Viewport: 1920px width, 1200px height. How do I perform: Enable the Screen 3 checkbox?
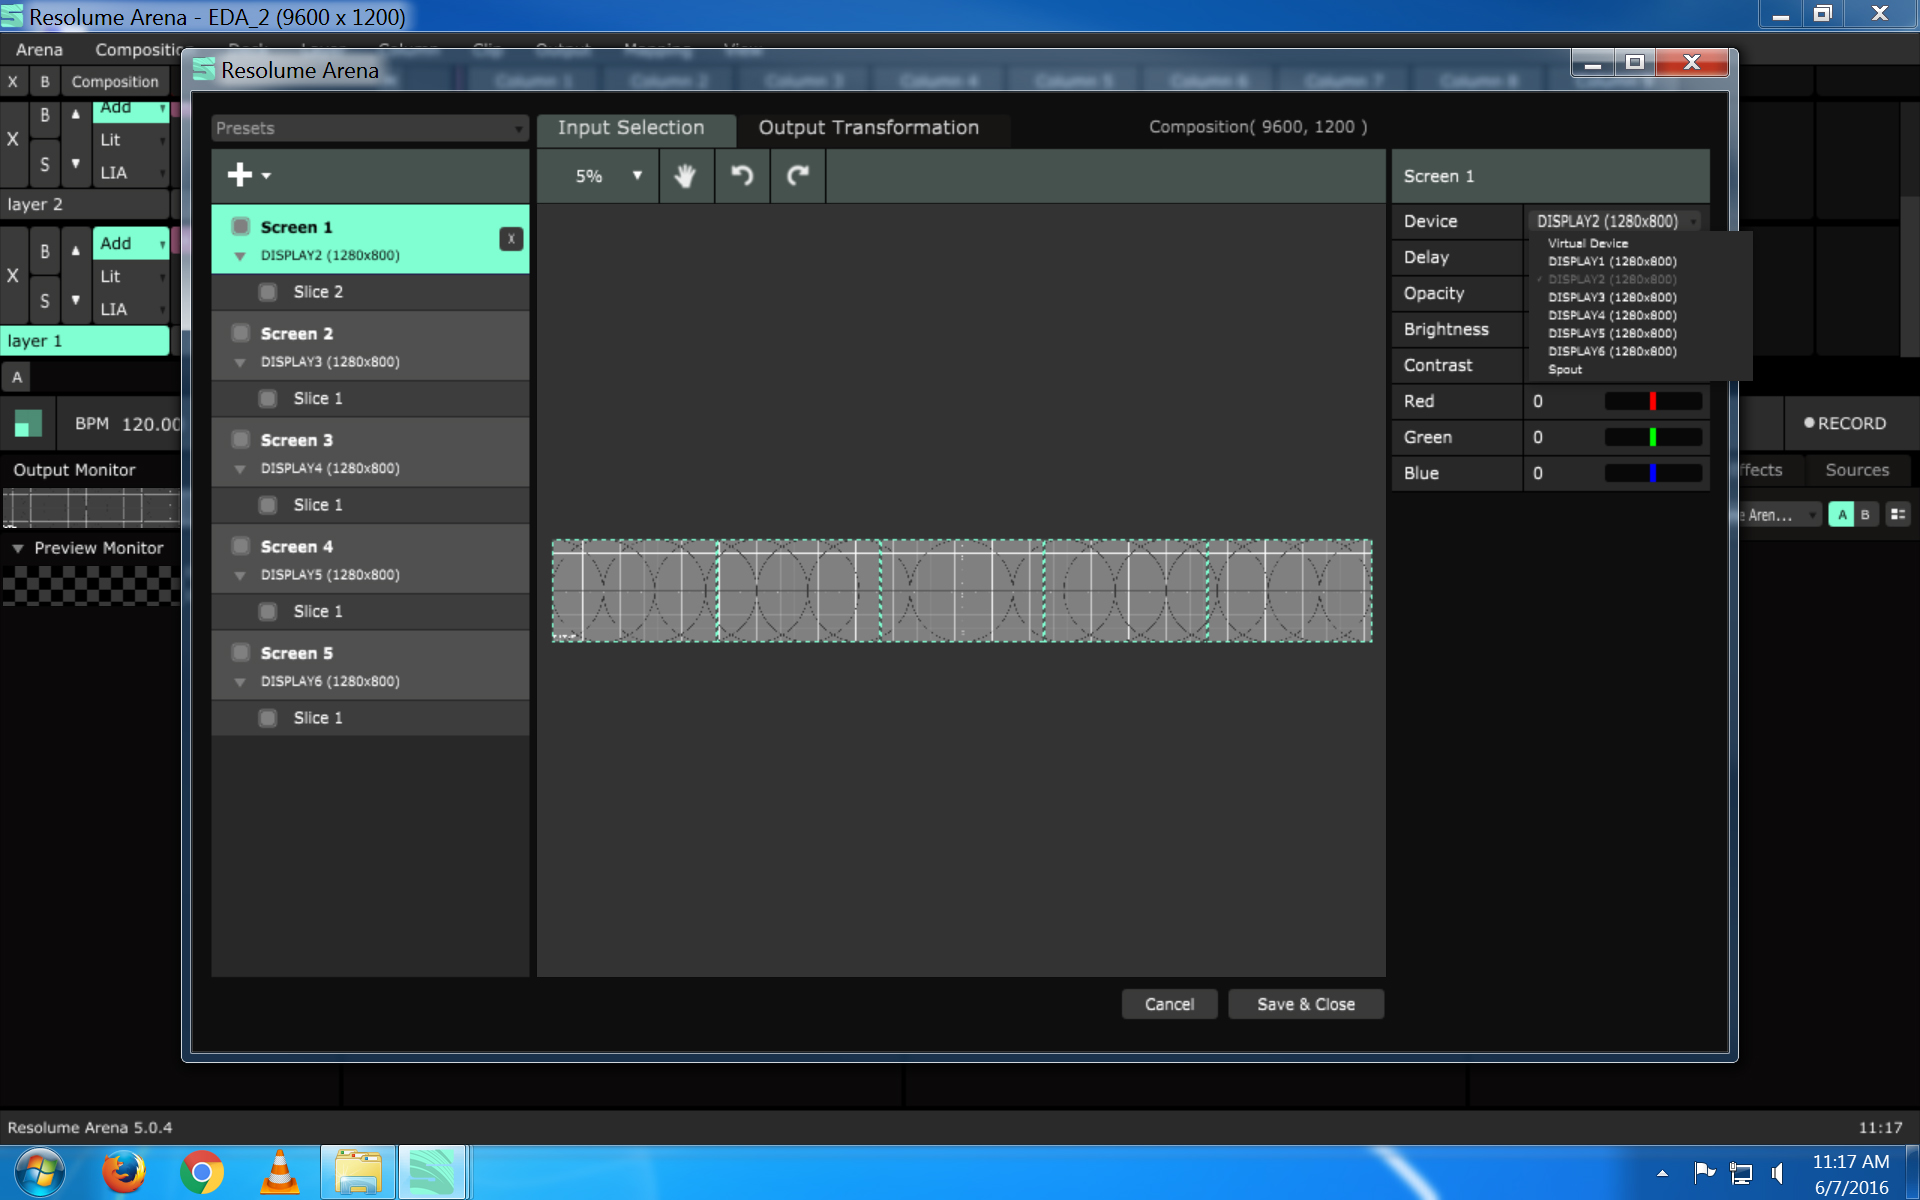click(241, 440)
